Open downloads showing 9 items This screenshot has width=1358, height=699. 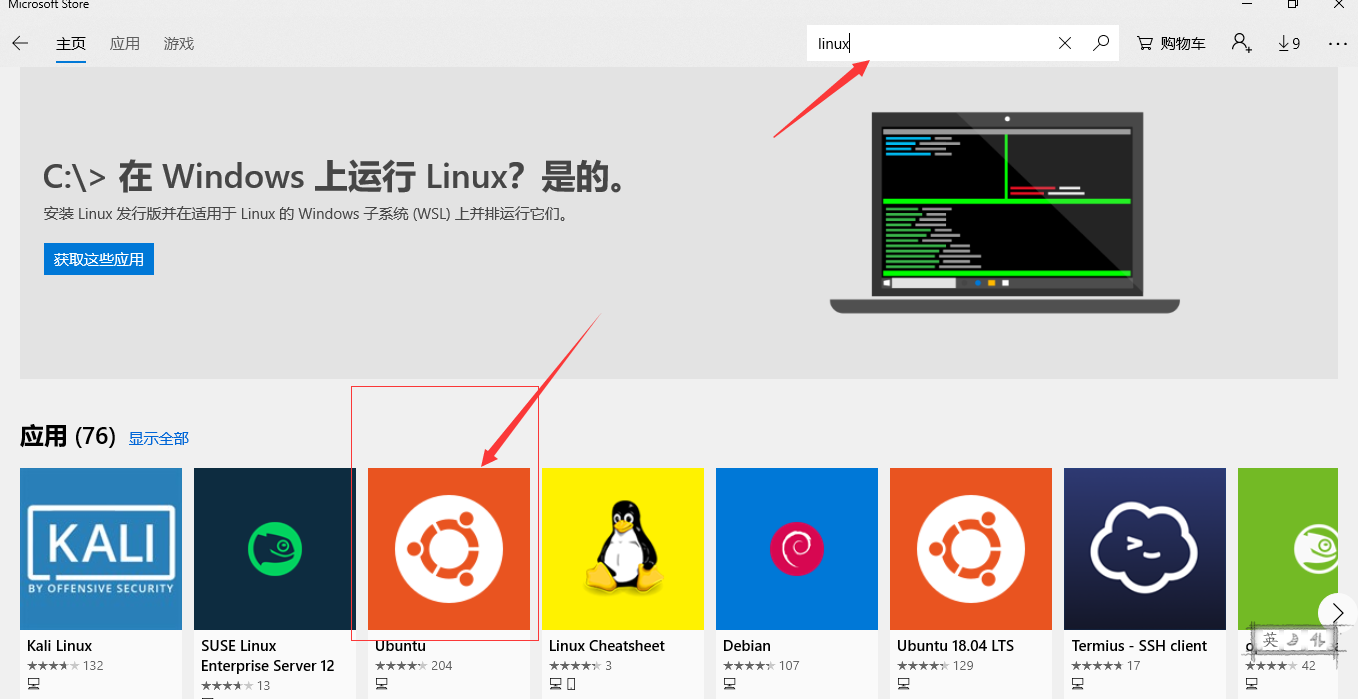pyautogui.click(x=1287, y=42)
